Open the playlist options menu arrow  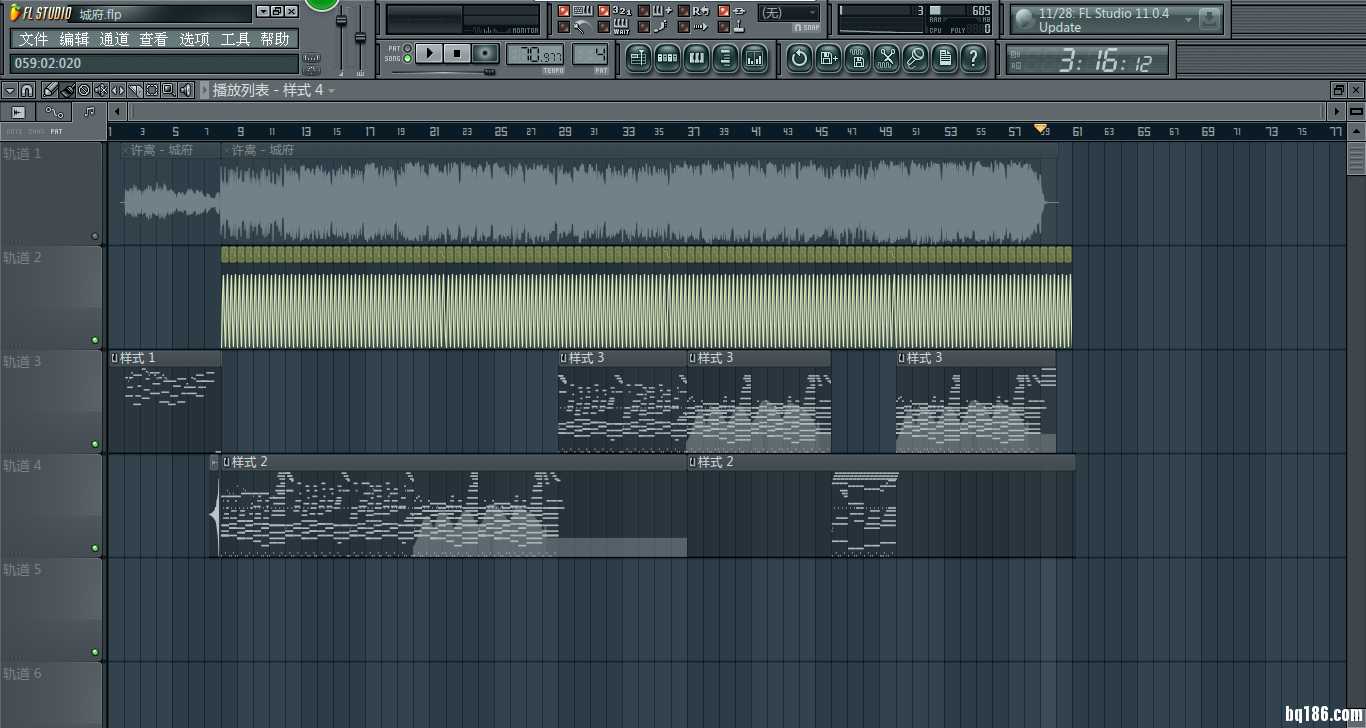pyautogui.click(x=10, y=90)
